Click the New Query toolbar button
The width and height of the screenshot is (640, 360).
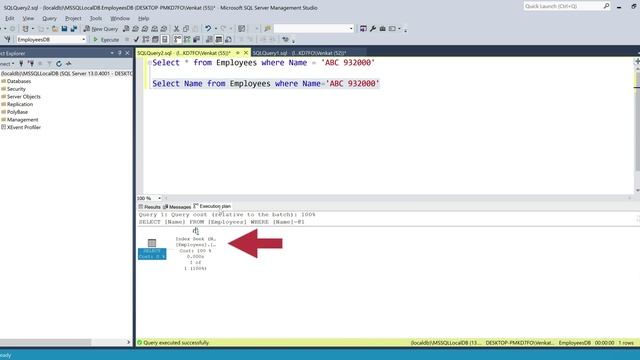coord(101,29)
